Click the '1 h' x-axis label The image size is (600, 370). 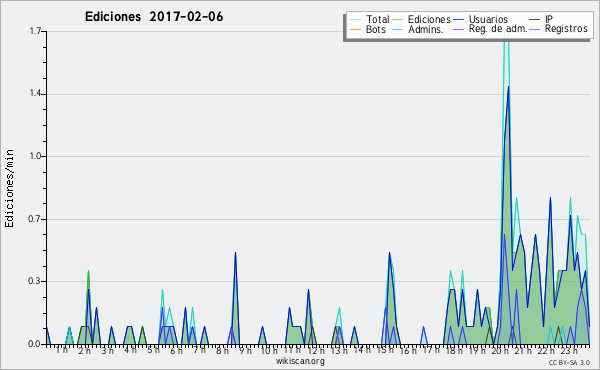pyautogui.click(x=62, y=350)
